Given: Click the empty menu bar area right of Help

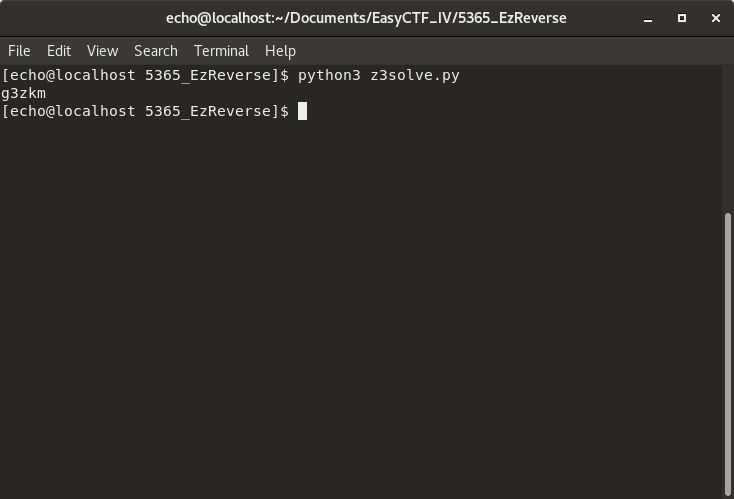Looking at the screenshot, I should [x=500, y=51].
